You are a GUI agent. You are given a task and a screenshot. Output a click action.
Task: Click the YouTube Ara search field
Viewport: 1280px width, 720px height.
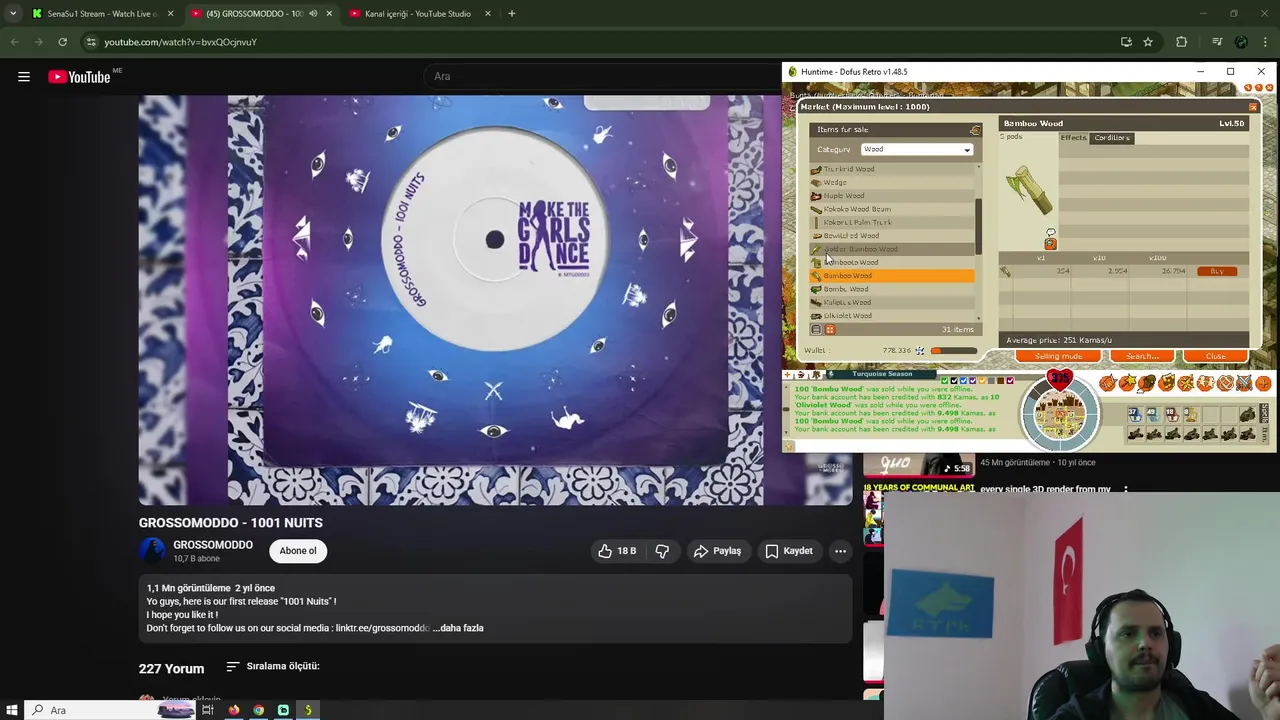click(600, 76)
